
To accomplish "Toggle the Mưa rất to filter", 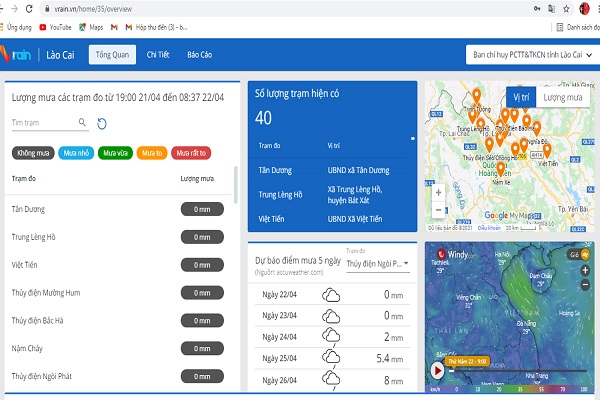I will point(192,153).
